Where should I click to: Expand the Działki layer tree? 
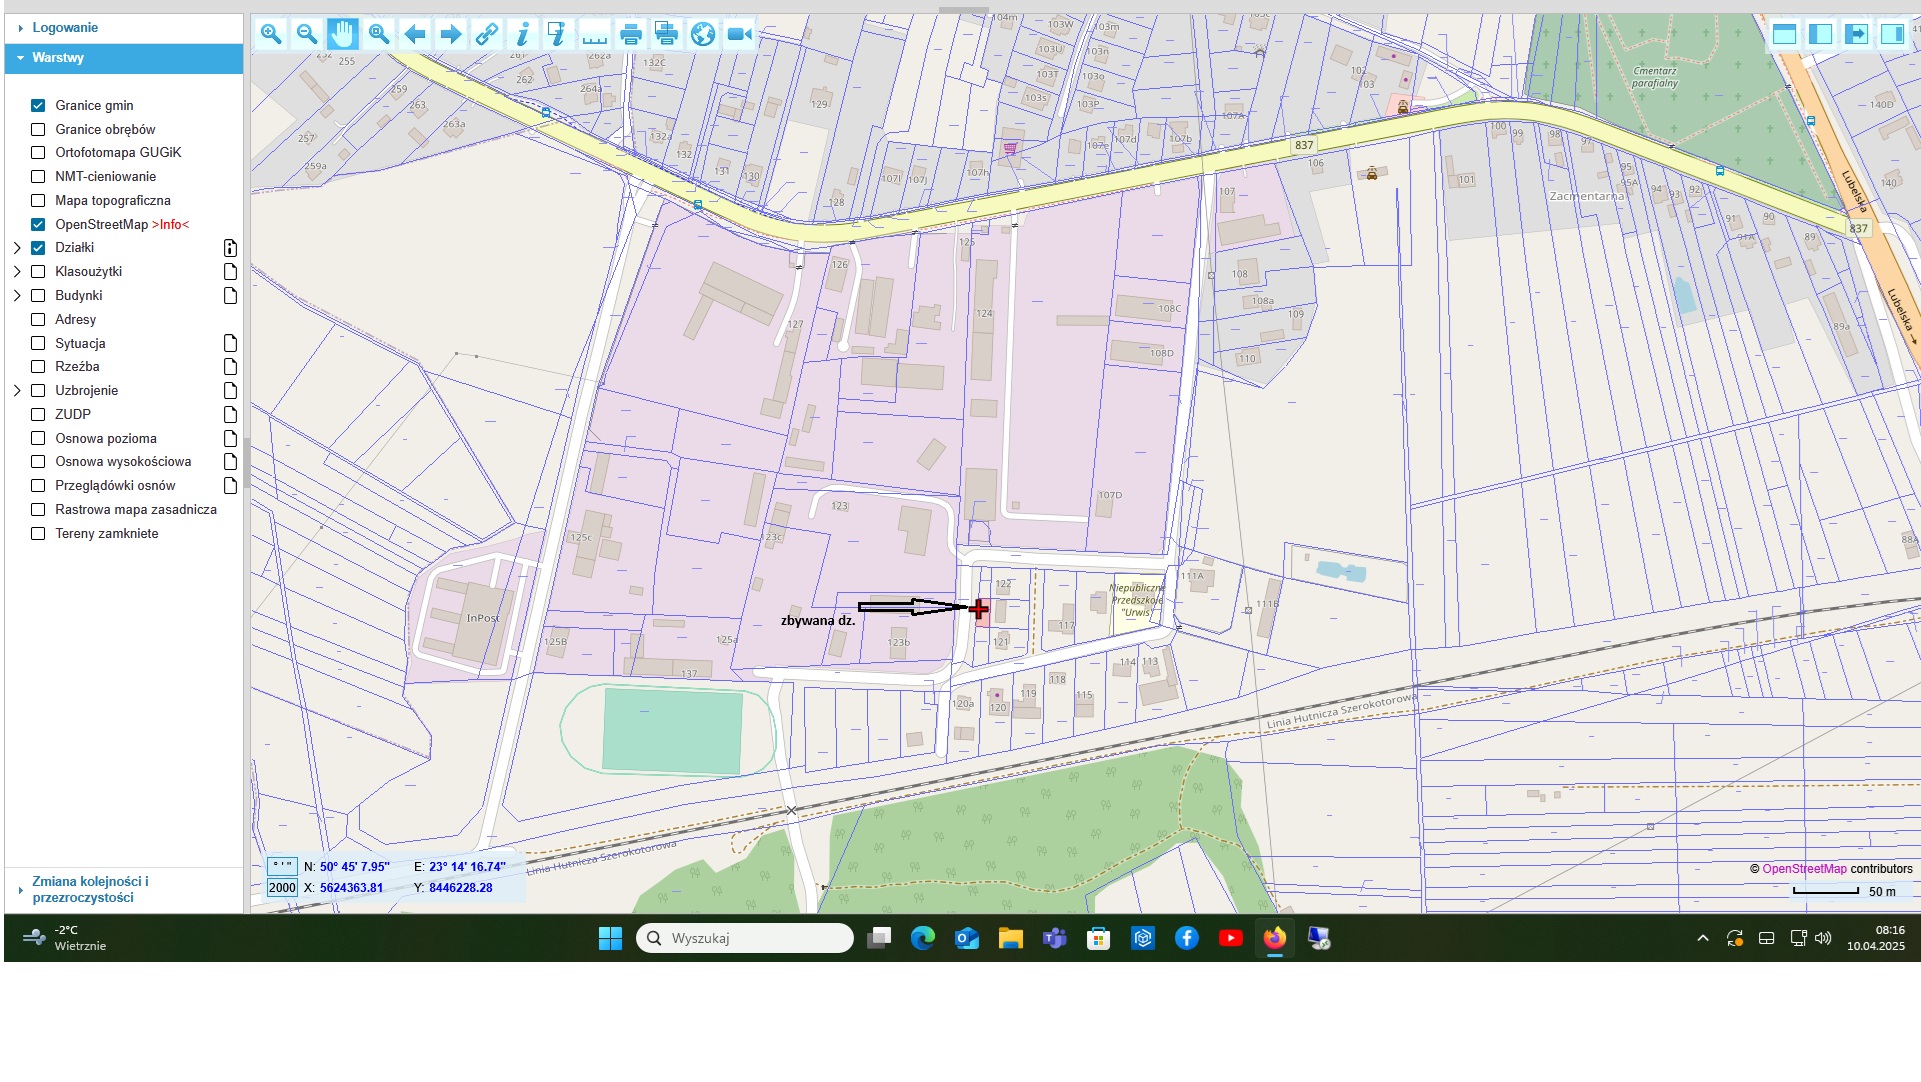pyautogui.click(x=17, y=248)
